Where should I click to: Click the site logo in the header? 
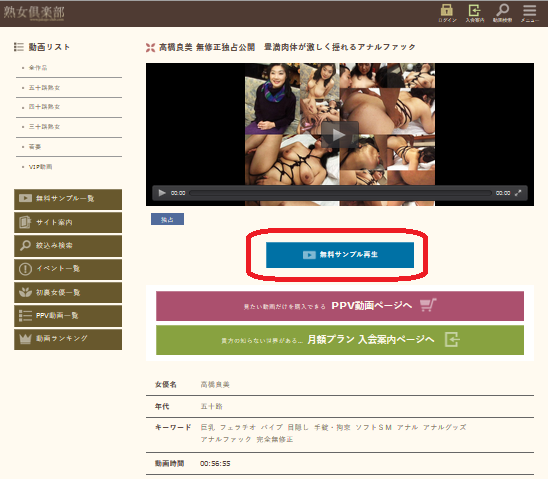pos(34,13)
